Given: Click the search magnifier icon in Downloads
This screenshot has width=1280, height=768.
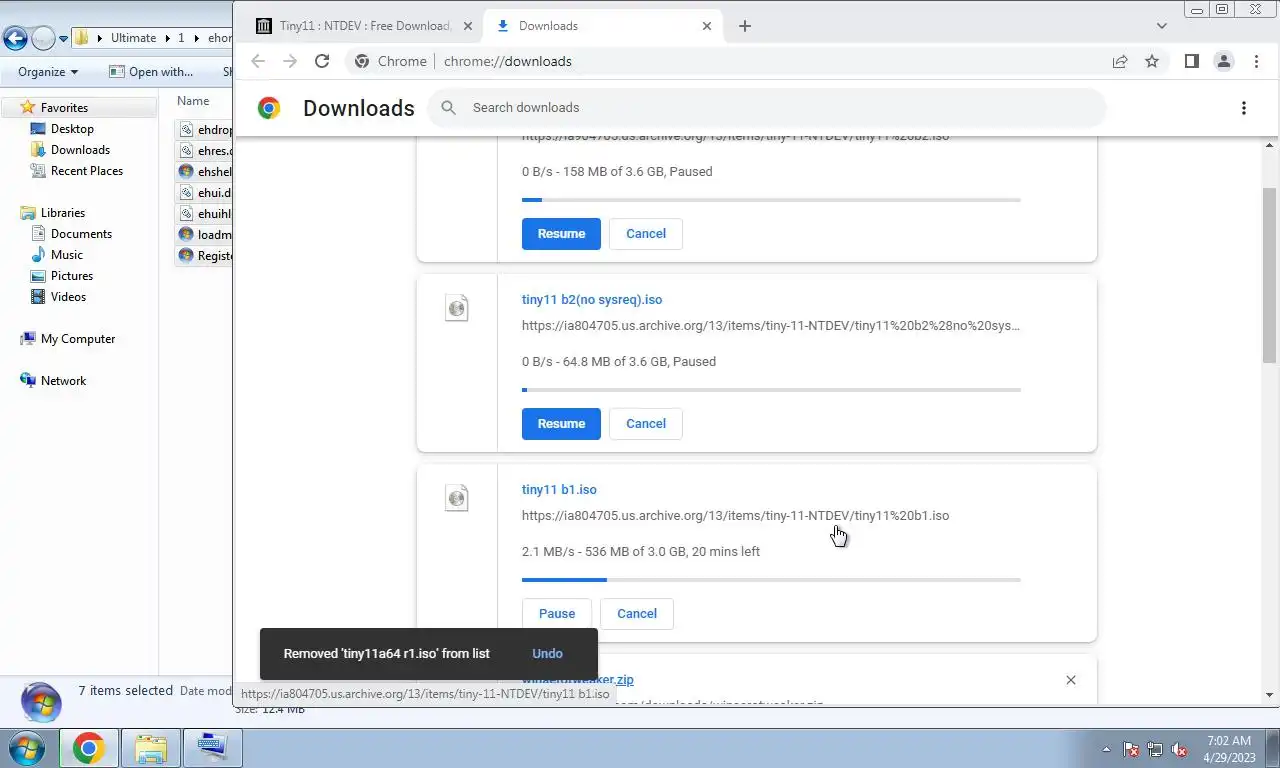Looking at the screenshot, I should click(x=449, y=108).
